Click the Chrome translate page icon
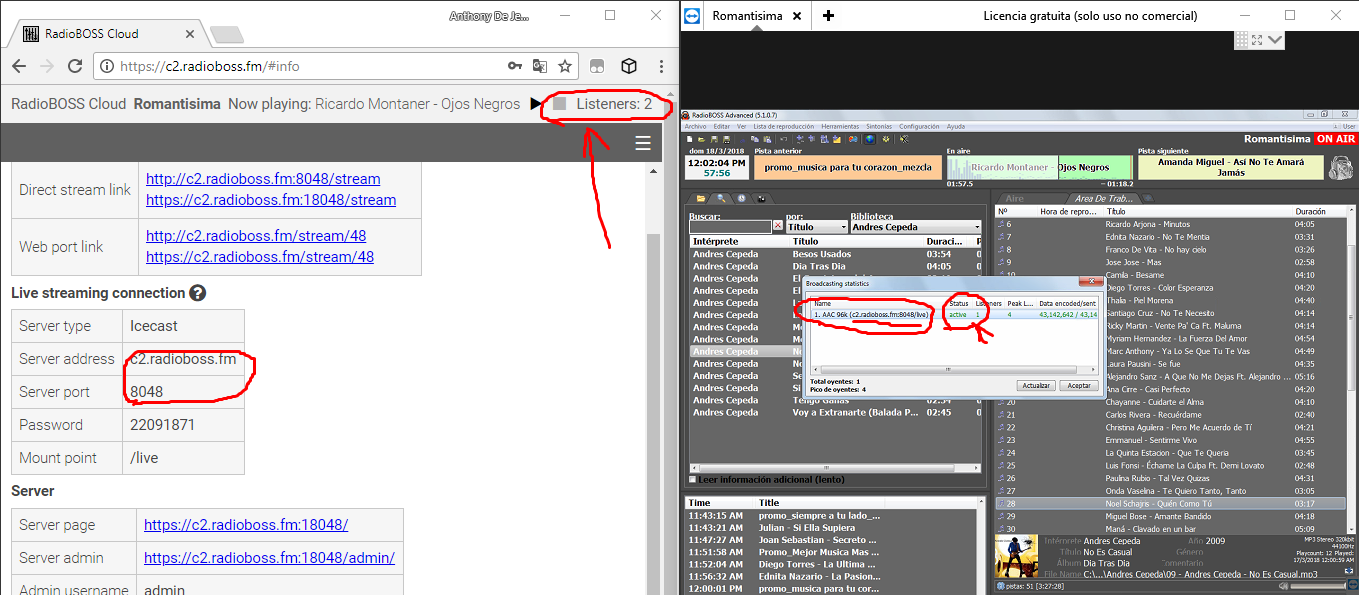The width and height of the screenshot is (1359, 595). 540,66
